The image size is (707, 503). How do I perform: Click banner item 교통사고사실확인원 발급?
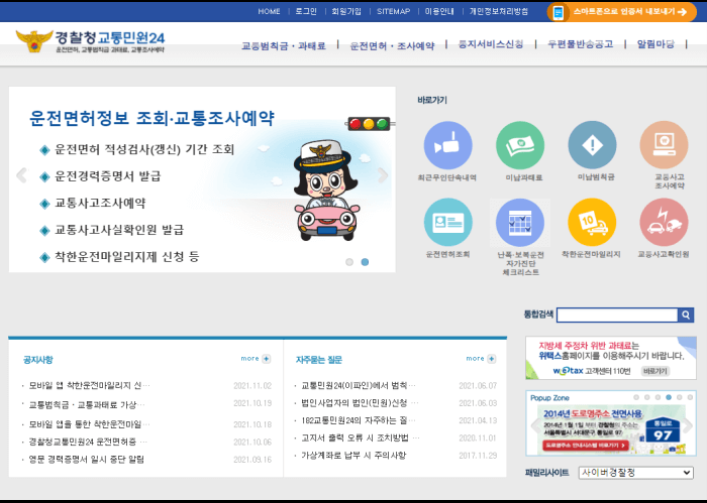pos(119,230)
